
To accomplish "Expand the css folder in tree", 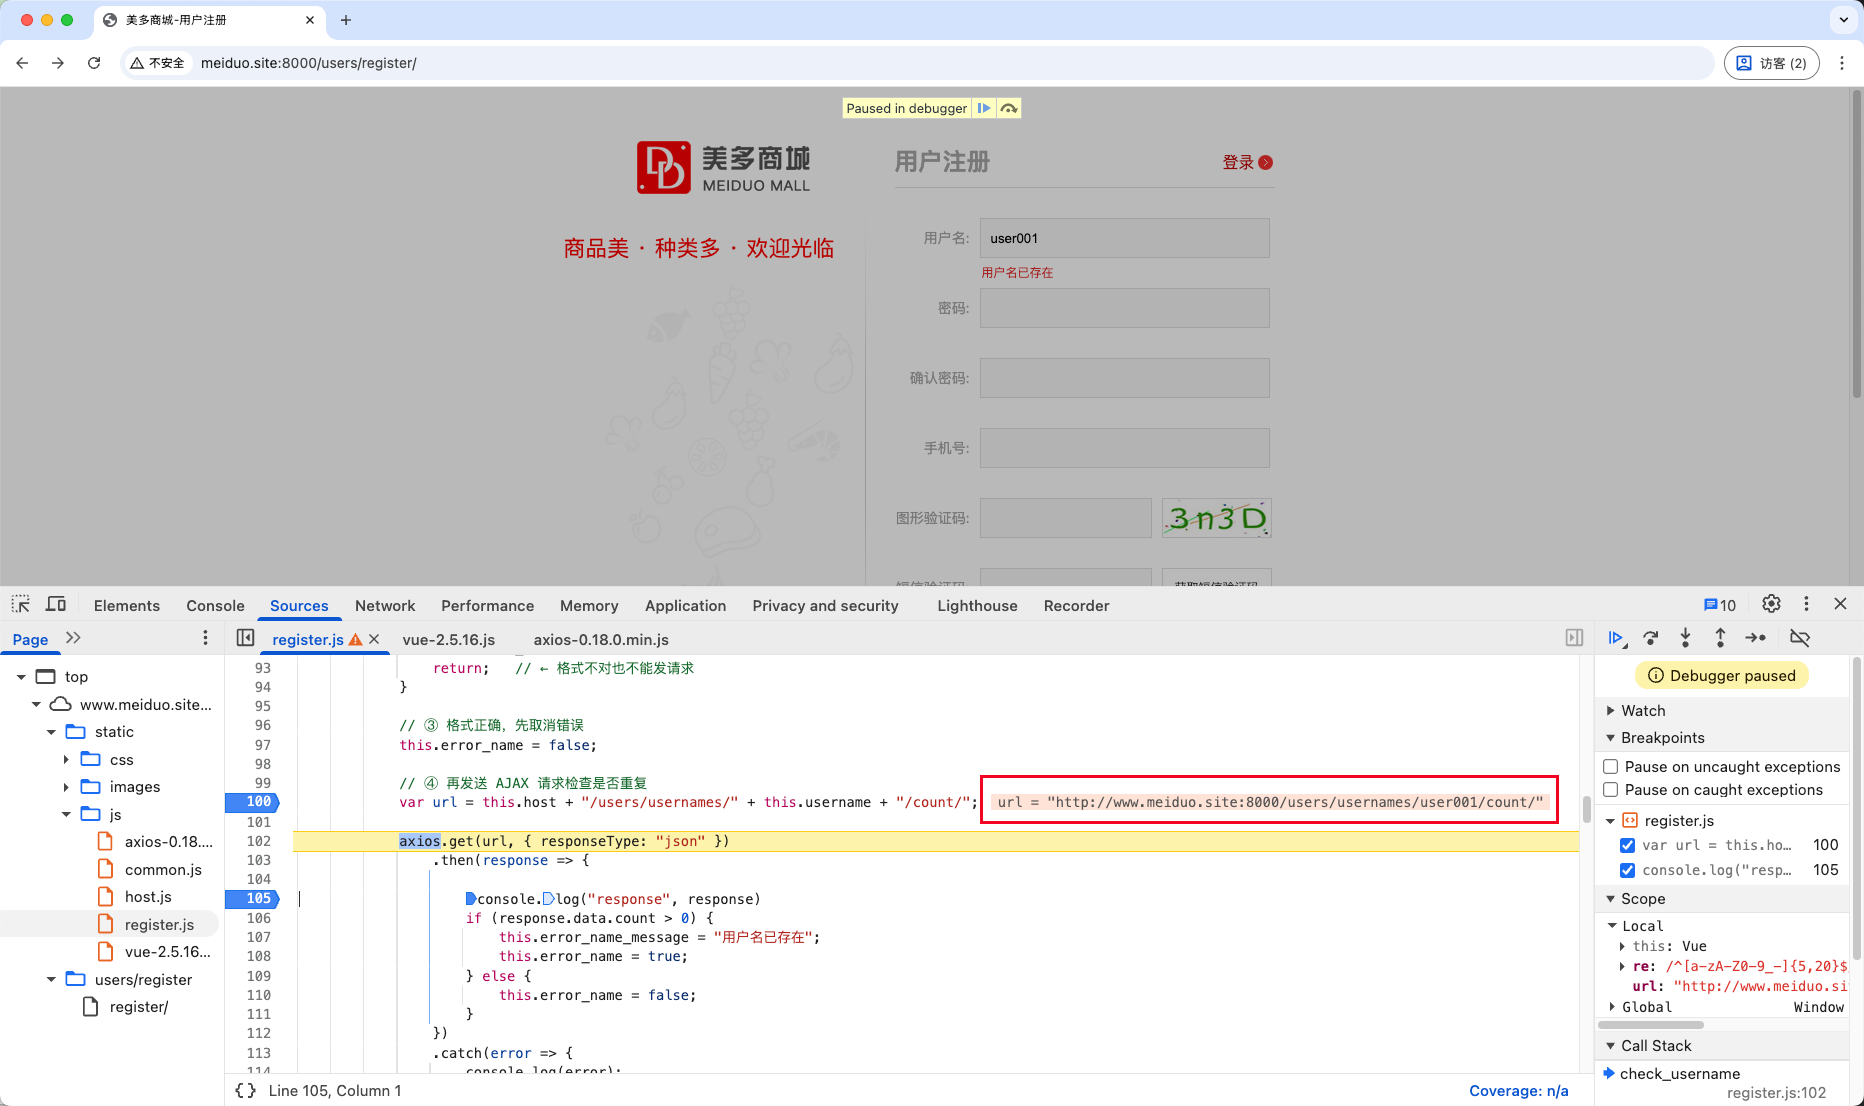I will point(66,760).
